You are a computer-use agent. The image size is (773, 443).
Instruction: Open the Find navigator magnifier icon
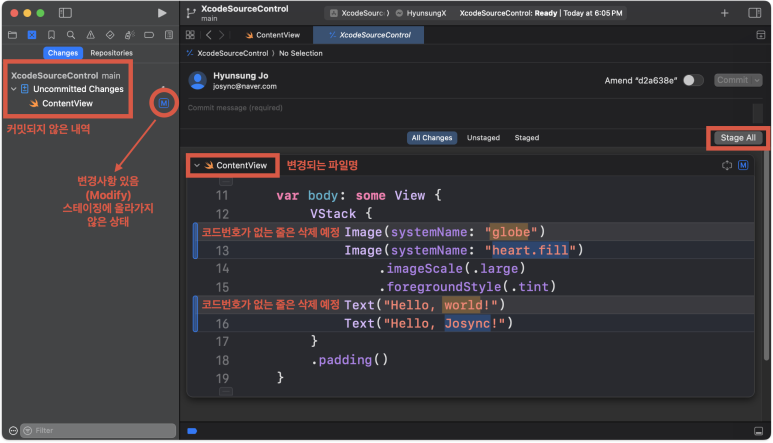(x=71, y=35)
